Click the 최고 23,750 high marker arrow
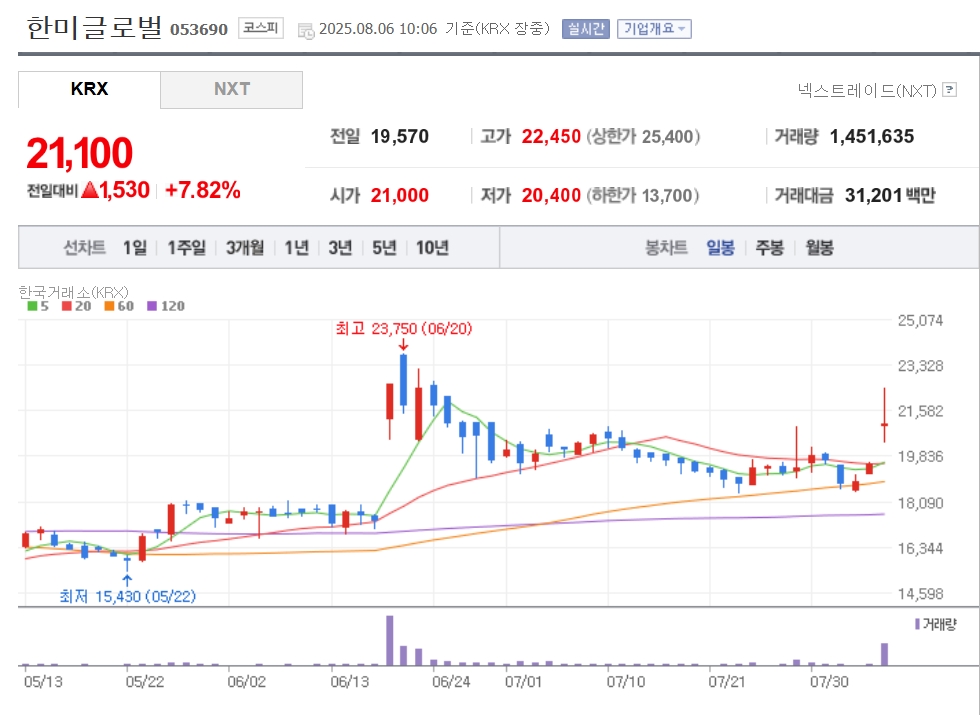The width and height of the screenshot is (980, 715). tap(403, 344)
